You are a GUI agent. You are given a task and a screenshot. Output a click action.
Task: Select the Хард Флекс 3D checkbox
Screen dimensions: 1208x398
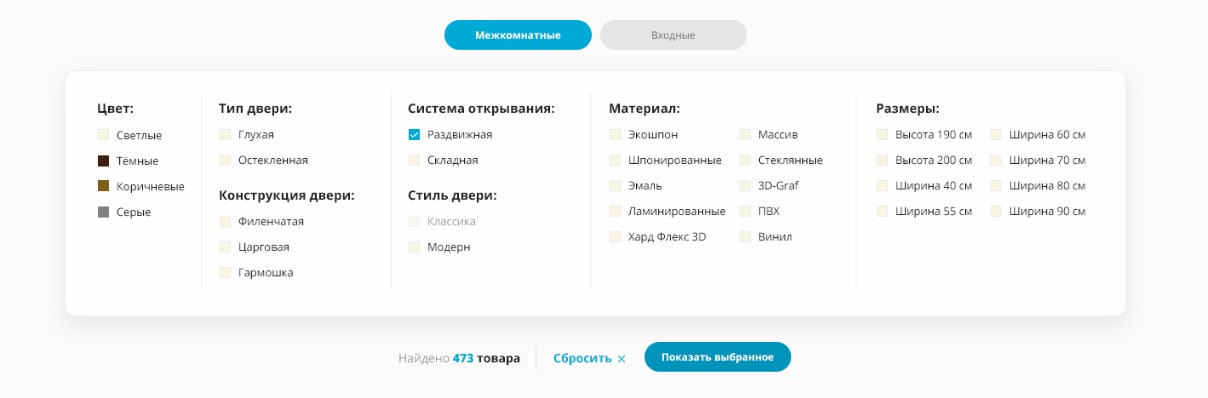click(x=615, y=237)
